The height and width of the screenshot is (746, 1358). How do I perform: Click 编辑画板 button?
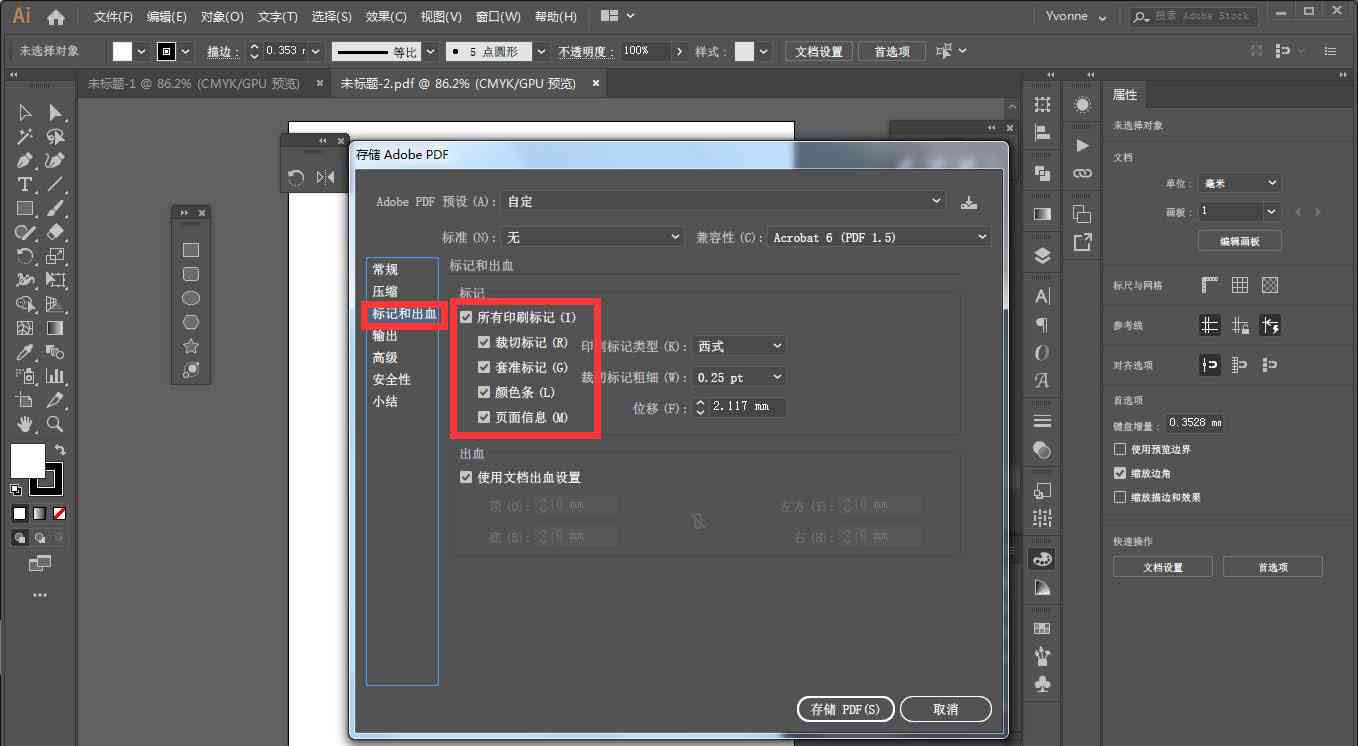tap(1240, 241)
